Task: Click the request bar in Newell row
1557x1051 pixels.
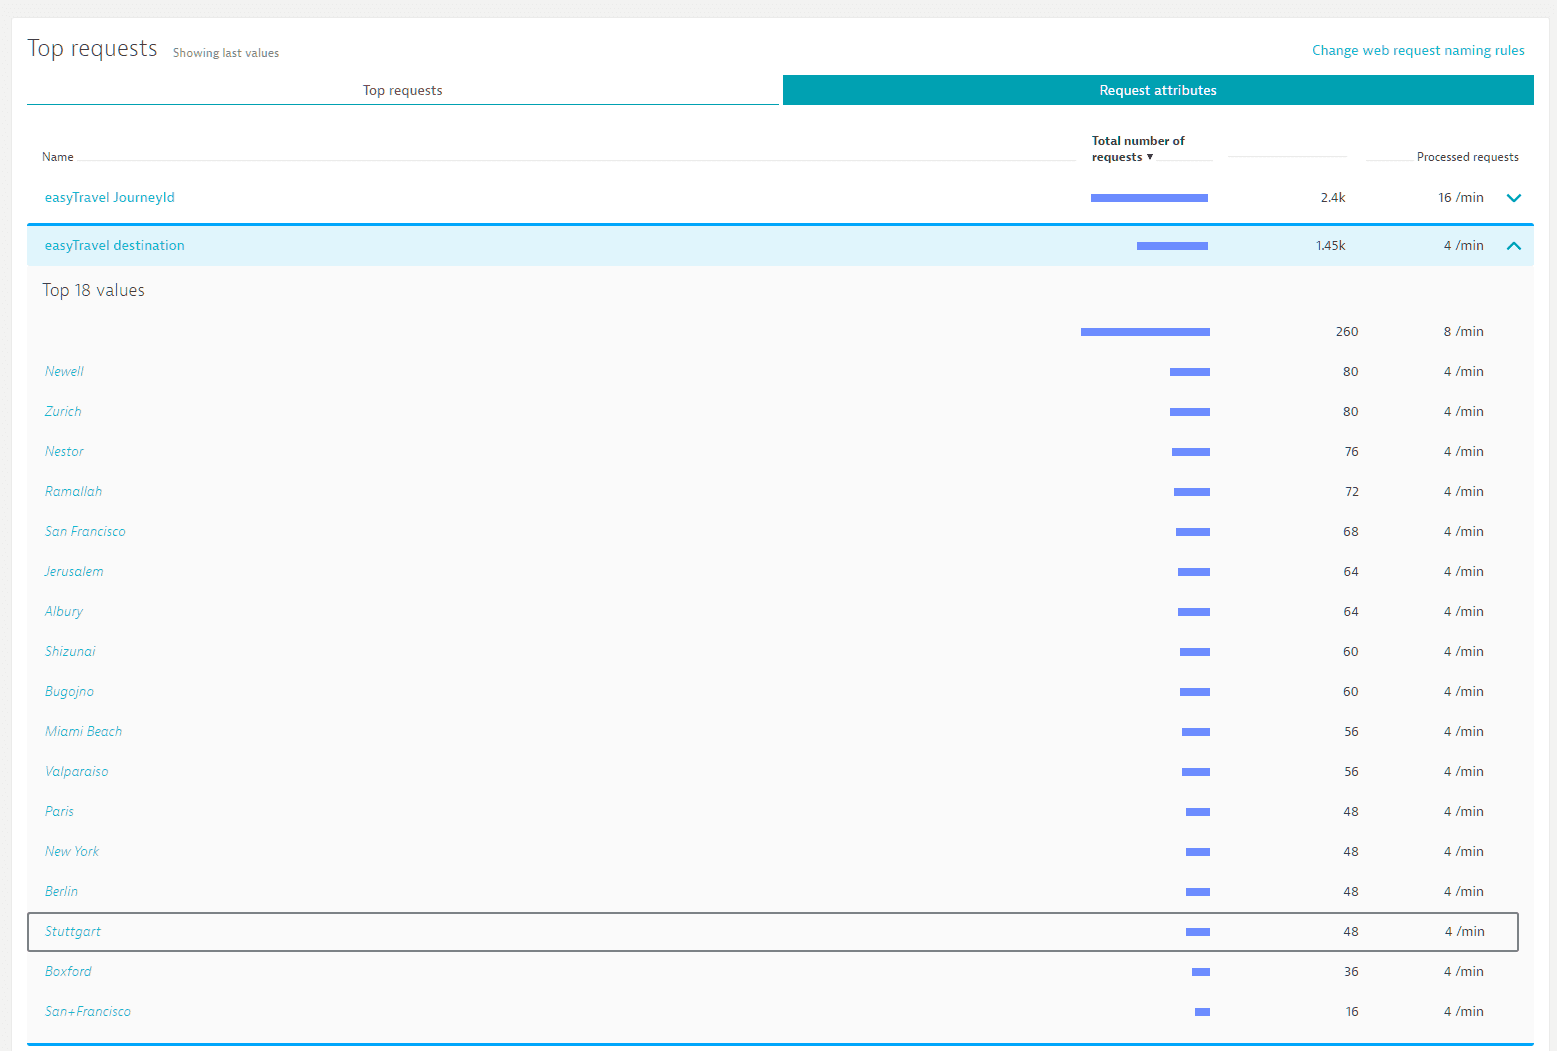Action: click(x=1190, y=372)
